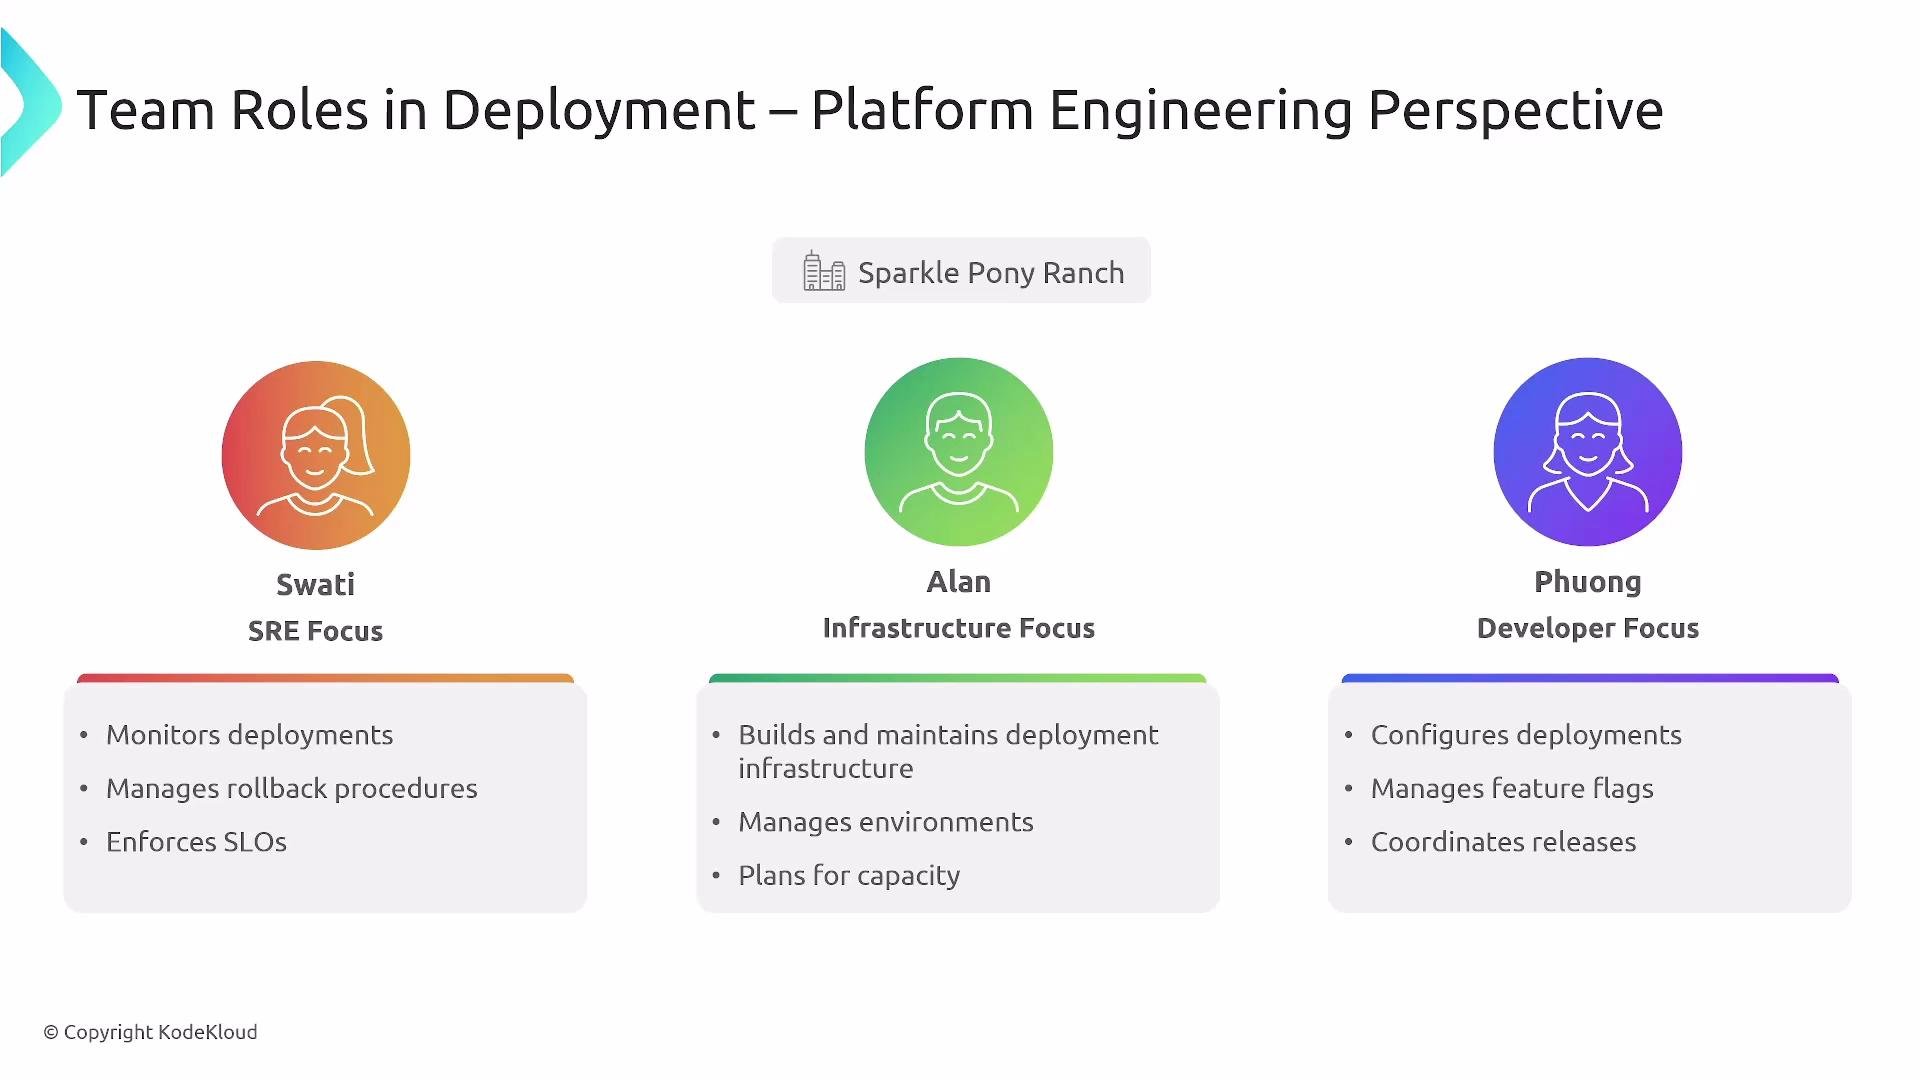Select Builds and maintains deployment infrastructure bullet
This screenshot has height=1080, width=1920.
948,751
